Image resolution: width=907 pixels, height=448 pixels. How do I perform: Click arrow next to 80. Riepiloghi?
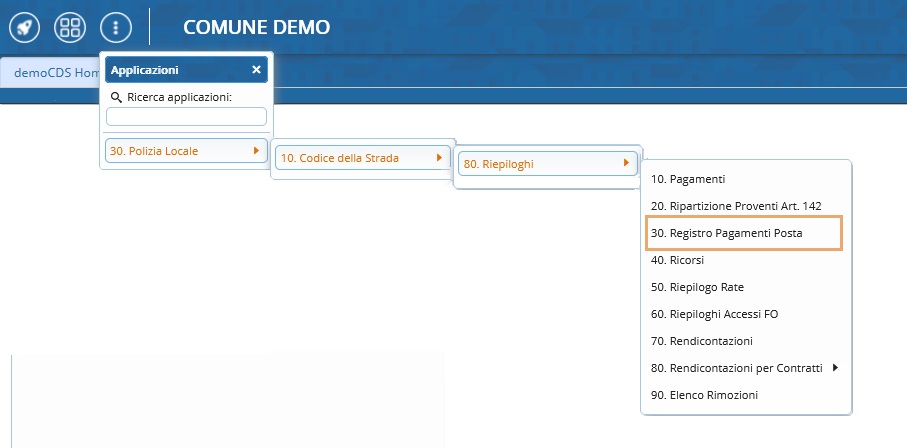click(x=626, y=163)
